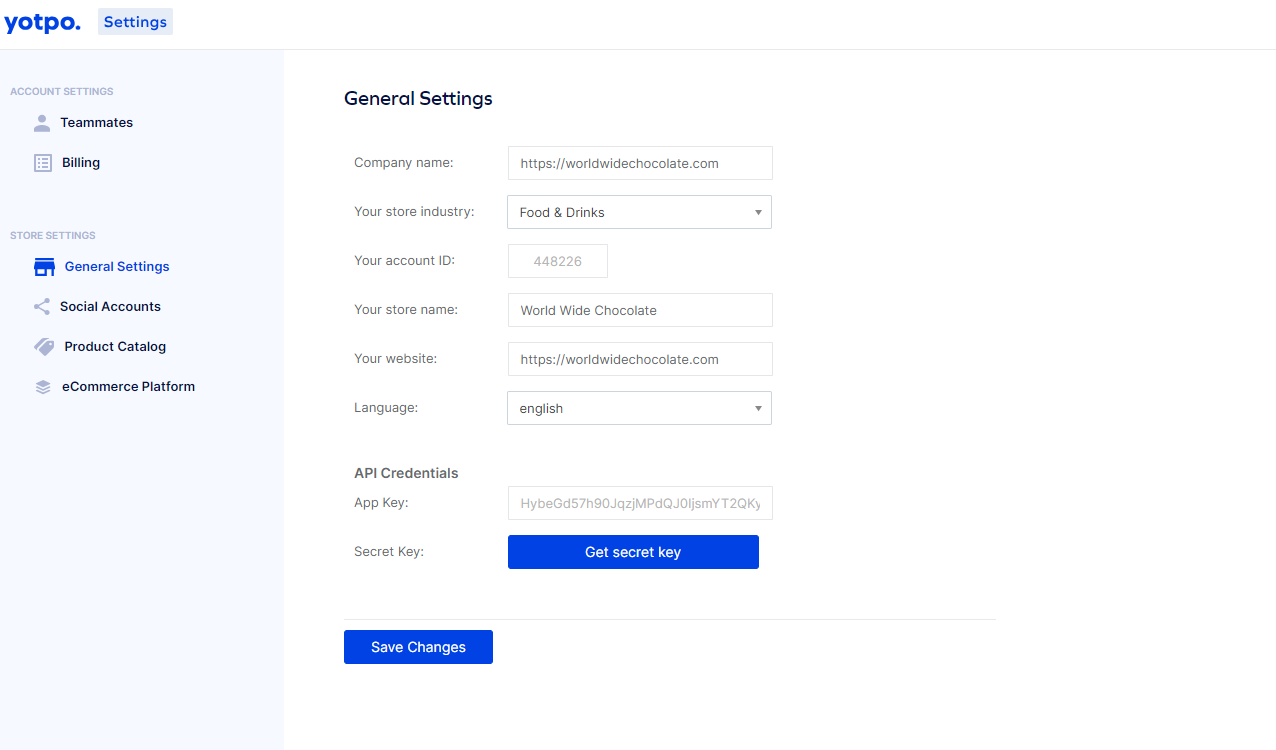
Task: Go to Teammates in the sidebar
Action: pos(96,123)
